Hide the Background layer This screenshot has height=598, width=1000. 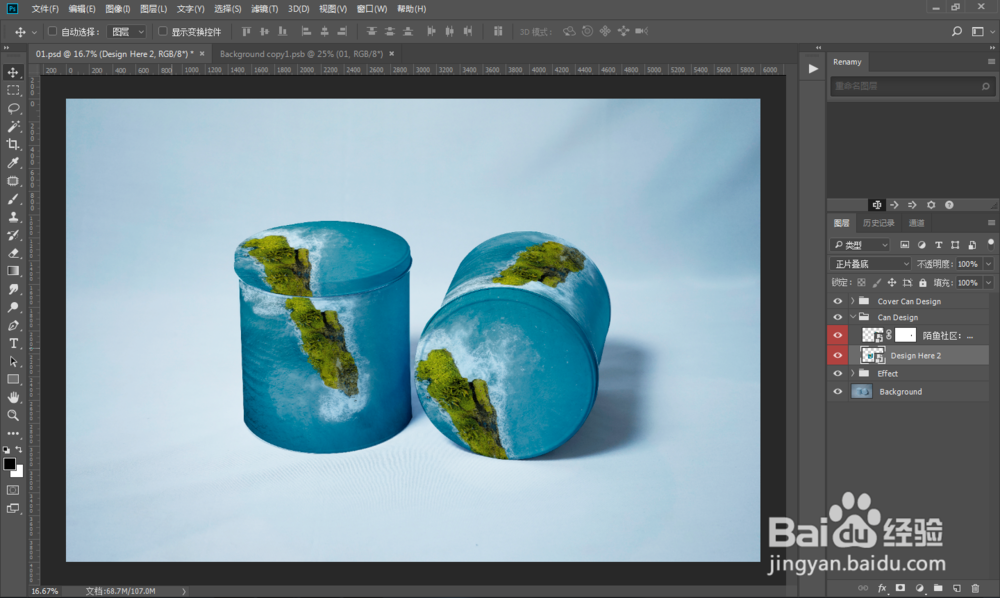(837, 391)
